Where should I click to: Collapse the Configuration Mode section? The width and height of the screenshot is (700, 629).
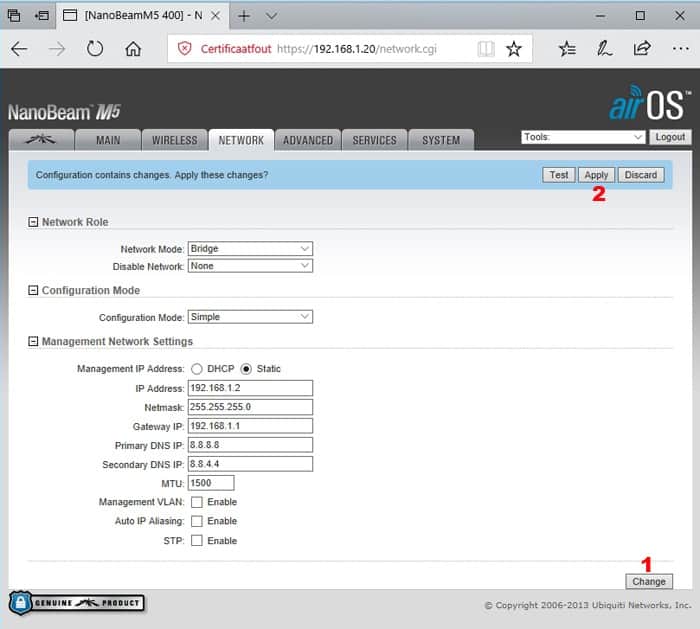pos(33,290)
